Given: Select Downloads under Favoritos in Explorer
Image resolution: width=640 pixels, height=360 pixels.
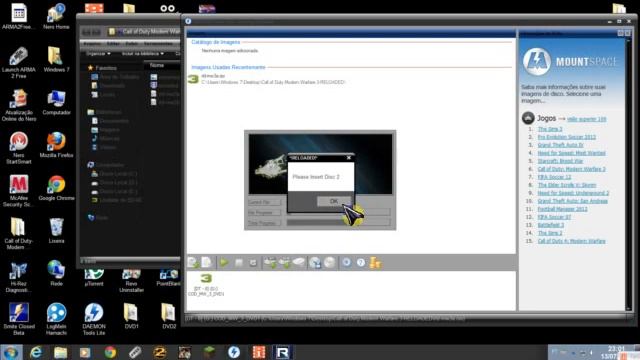Looking at the screenshot, I should tap(108, 86).
